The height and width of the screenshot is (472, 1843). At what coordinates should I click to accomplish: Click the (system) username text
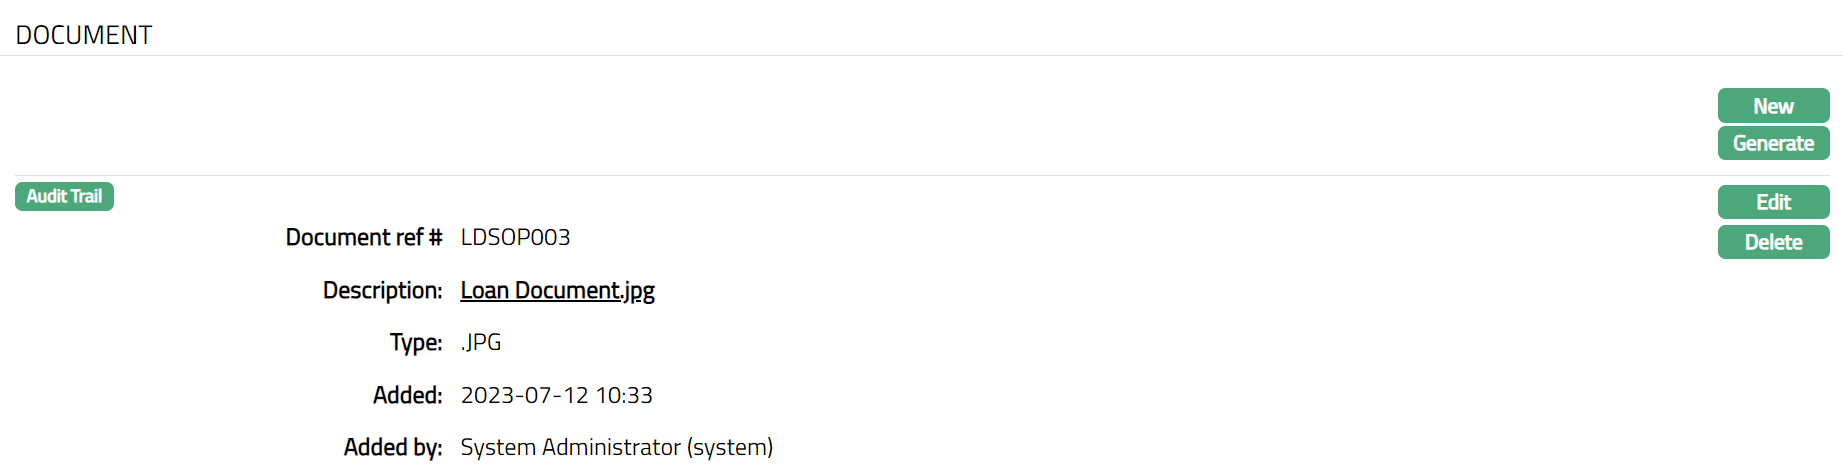click(x=730, y=447)
